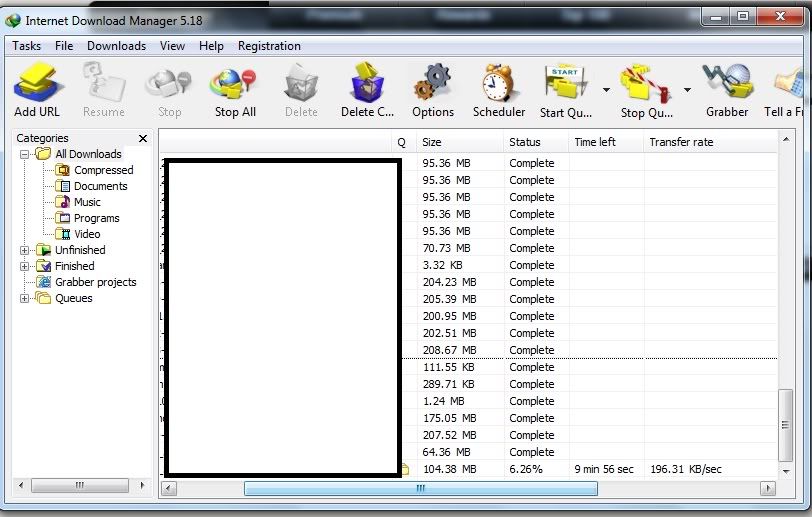Expand the Unfinished tree node
This screenshot has width=812, height=517.
click(x=24, y=250)
